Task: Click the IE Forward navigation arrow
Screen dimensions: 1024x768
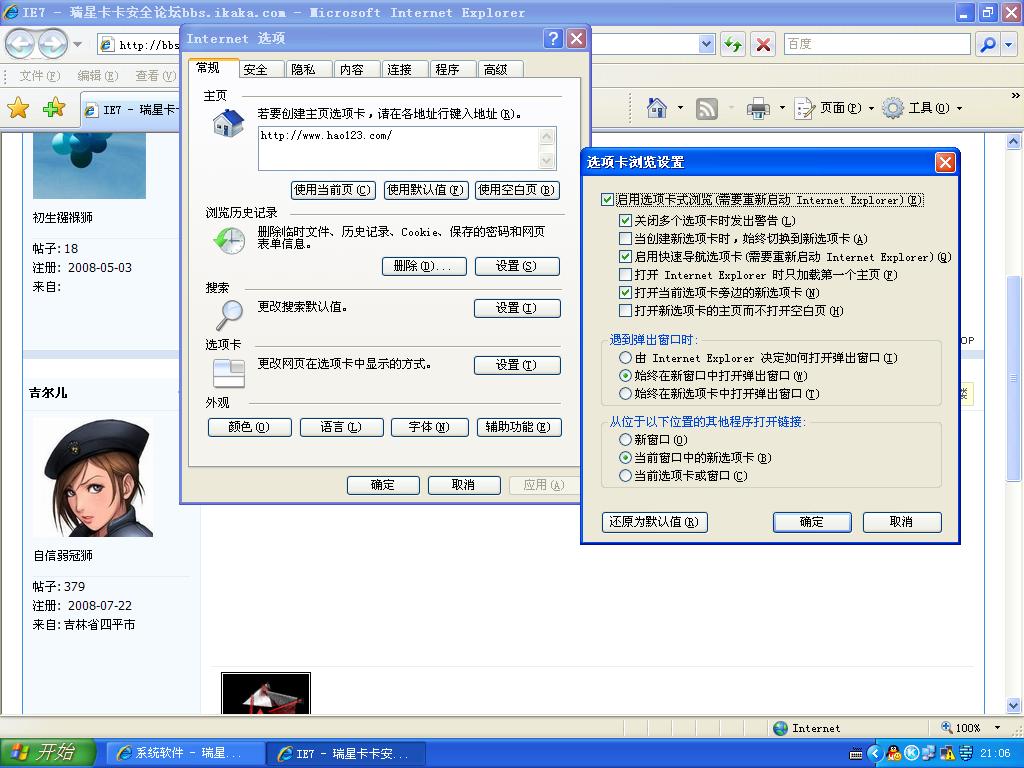Action: tap(53, 44)
